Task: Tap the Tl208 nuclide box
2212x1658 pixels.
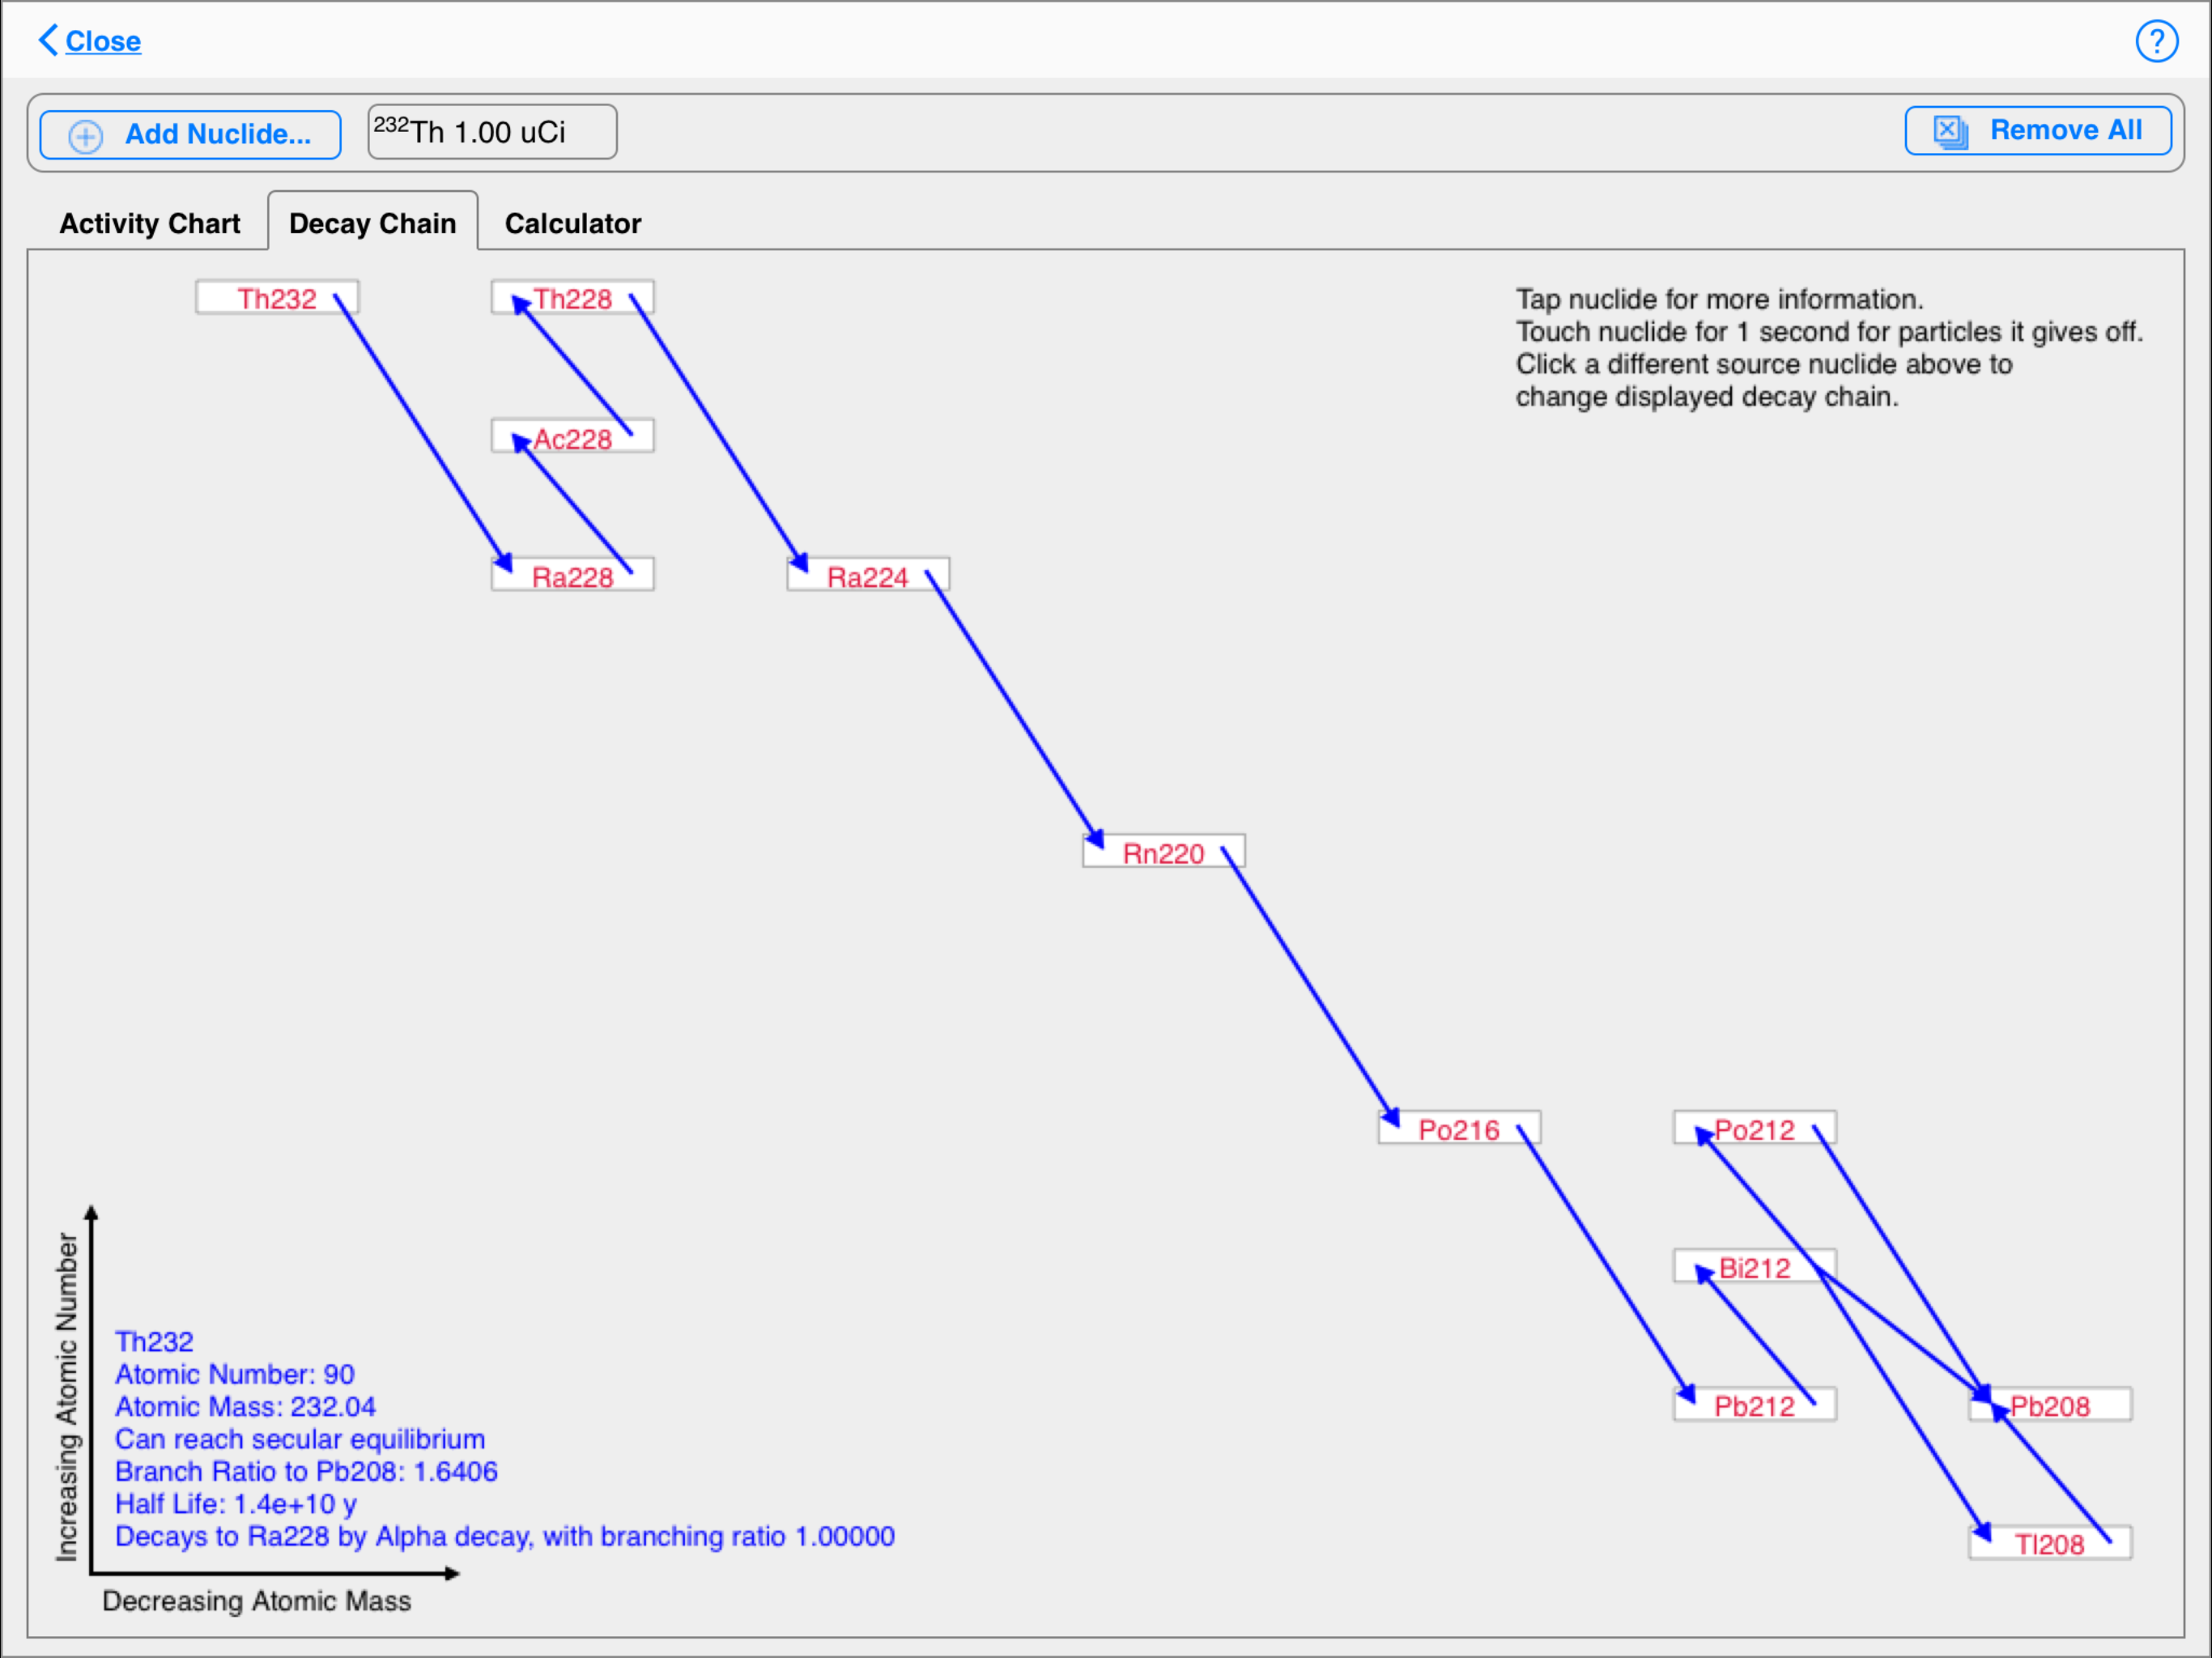Action: pos(2049,1543)
